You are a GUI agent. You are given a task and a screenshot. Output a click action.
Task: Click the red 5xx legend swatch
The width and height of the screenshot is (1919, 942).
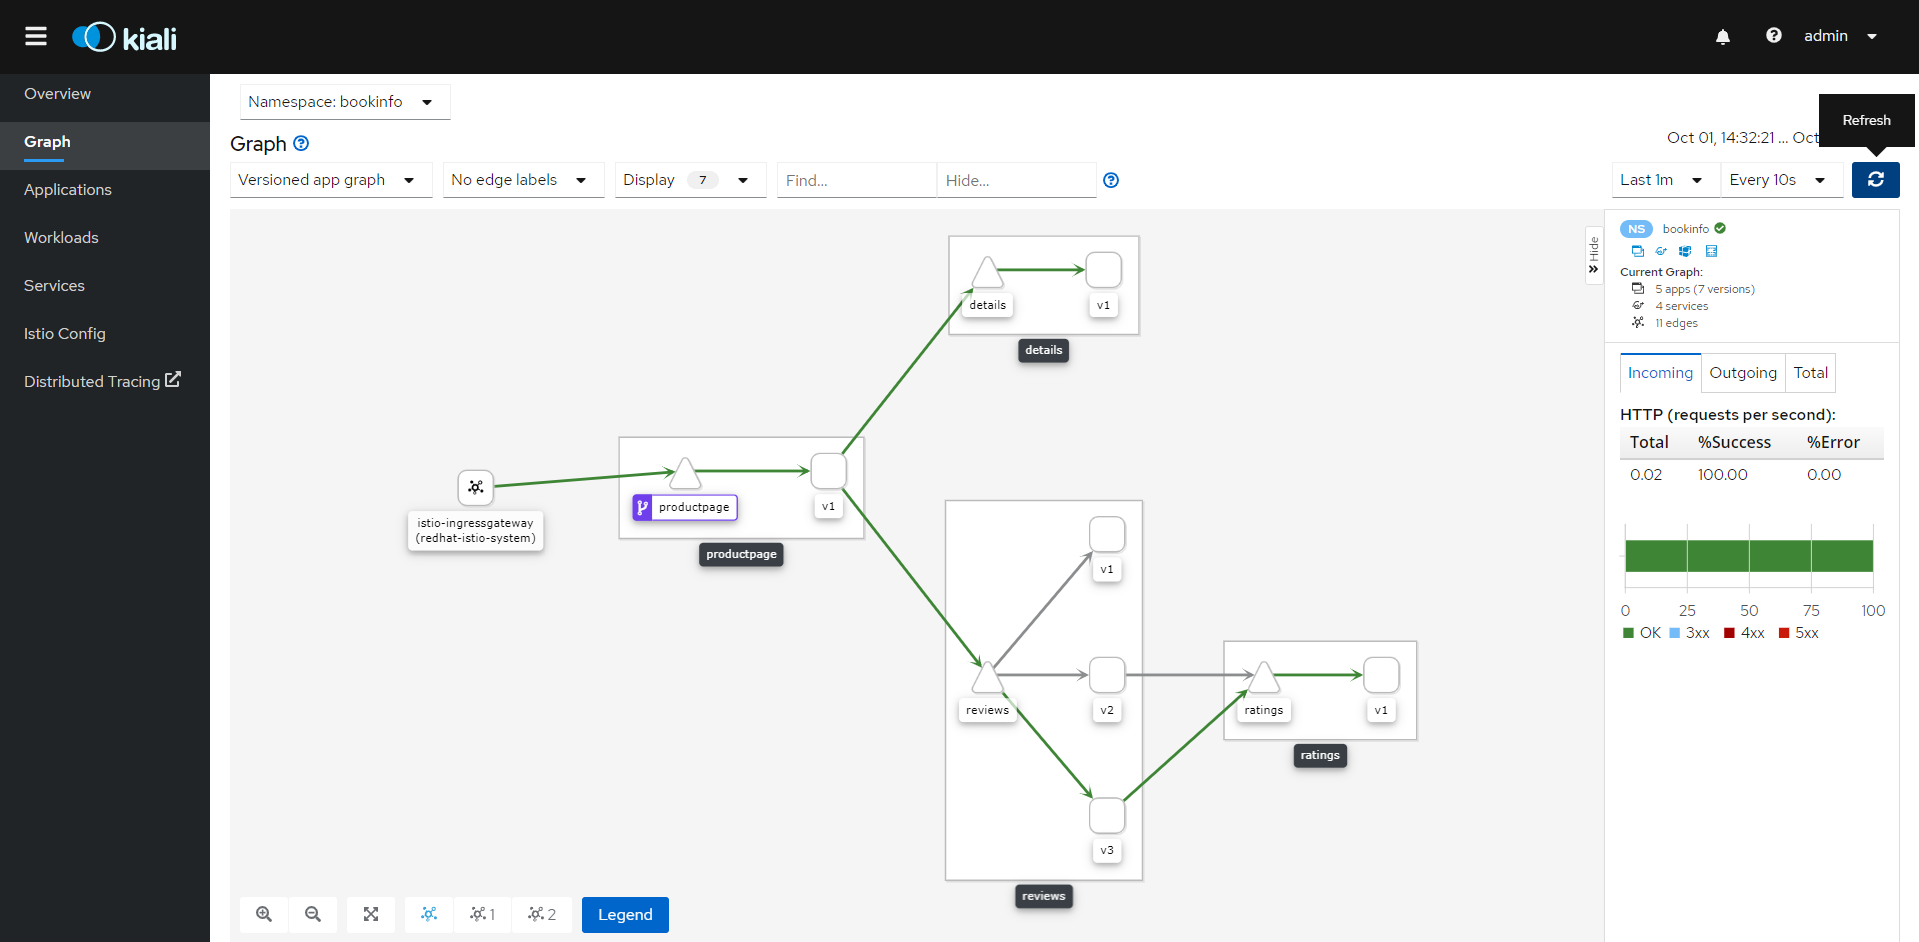(x=1784, y=633)
